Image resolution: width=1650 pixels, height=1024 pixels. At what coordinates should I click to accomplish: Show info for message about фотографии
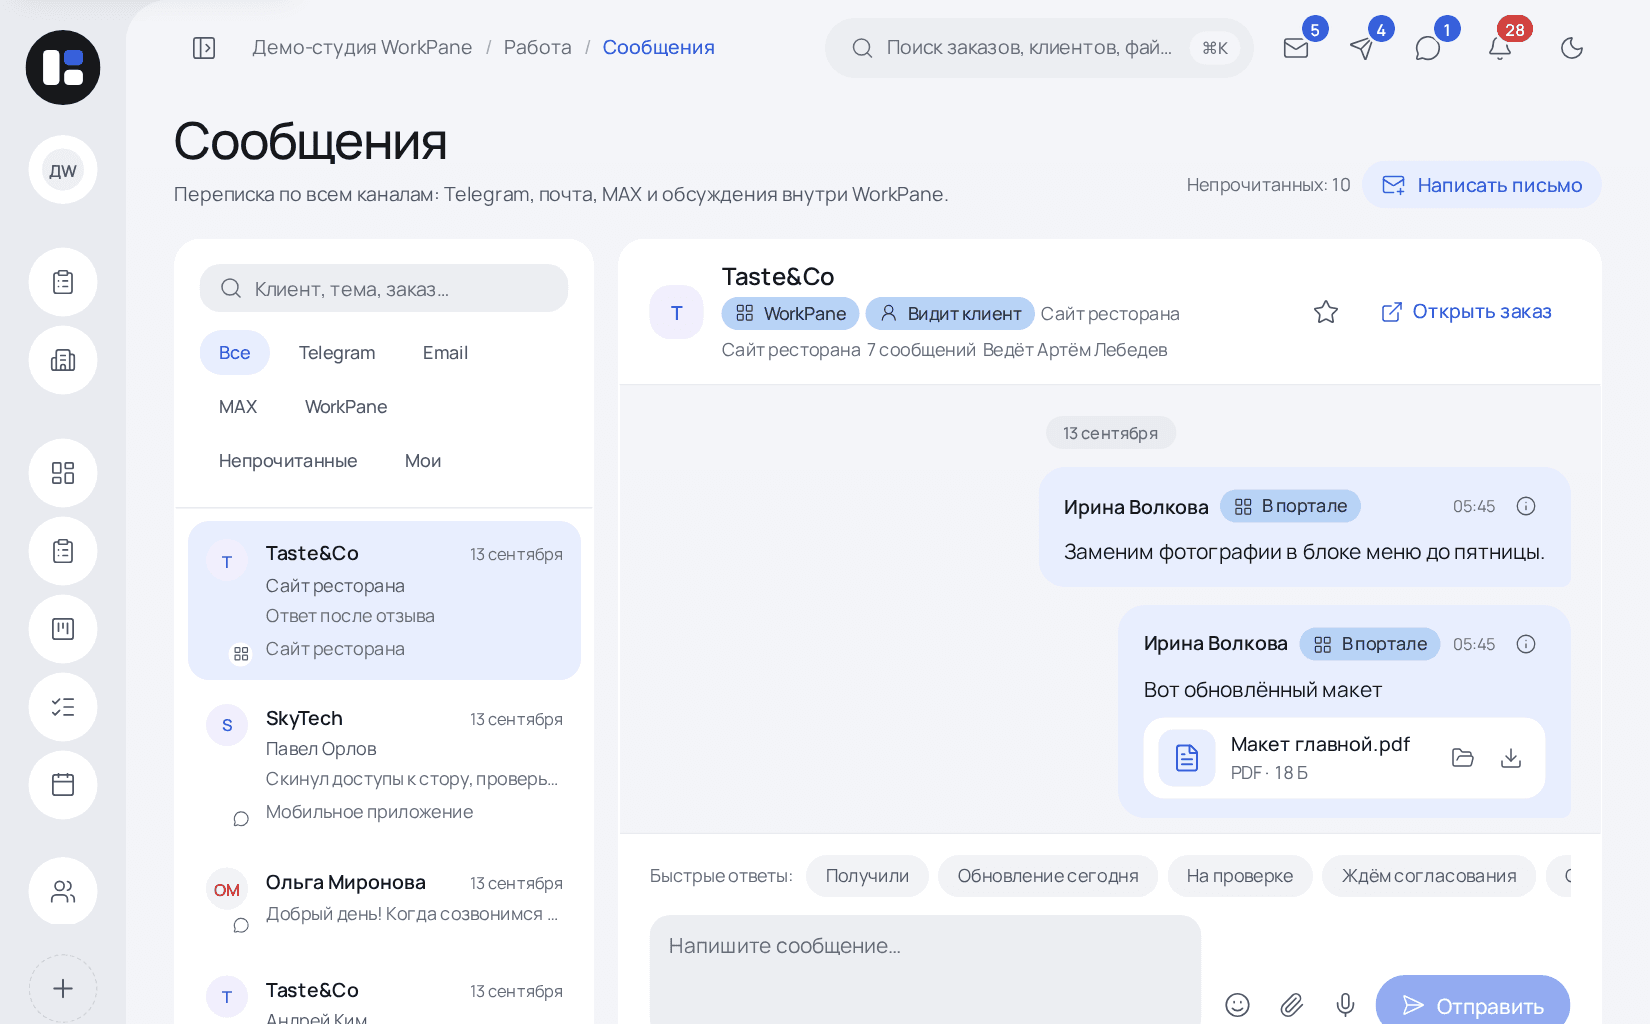pos(1526,506)
